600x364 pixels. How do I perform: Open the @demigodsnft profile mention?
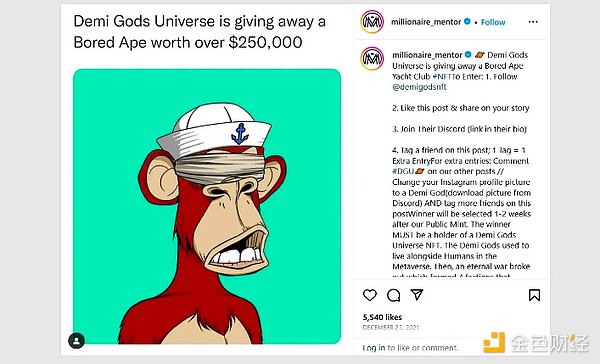419,87
